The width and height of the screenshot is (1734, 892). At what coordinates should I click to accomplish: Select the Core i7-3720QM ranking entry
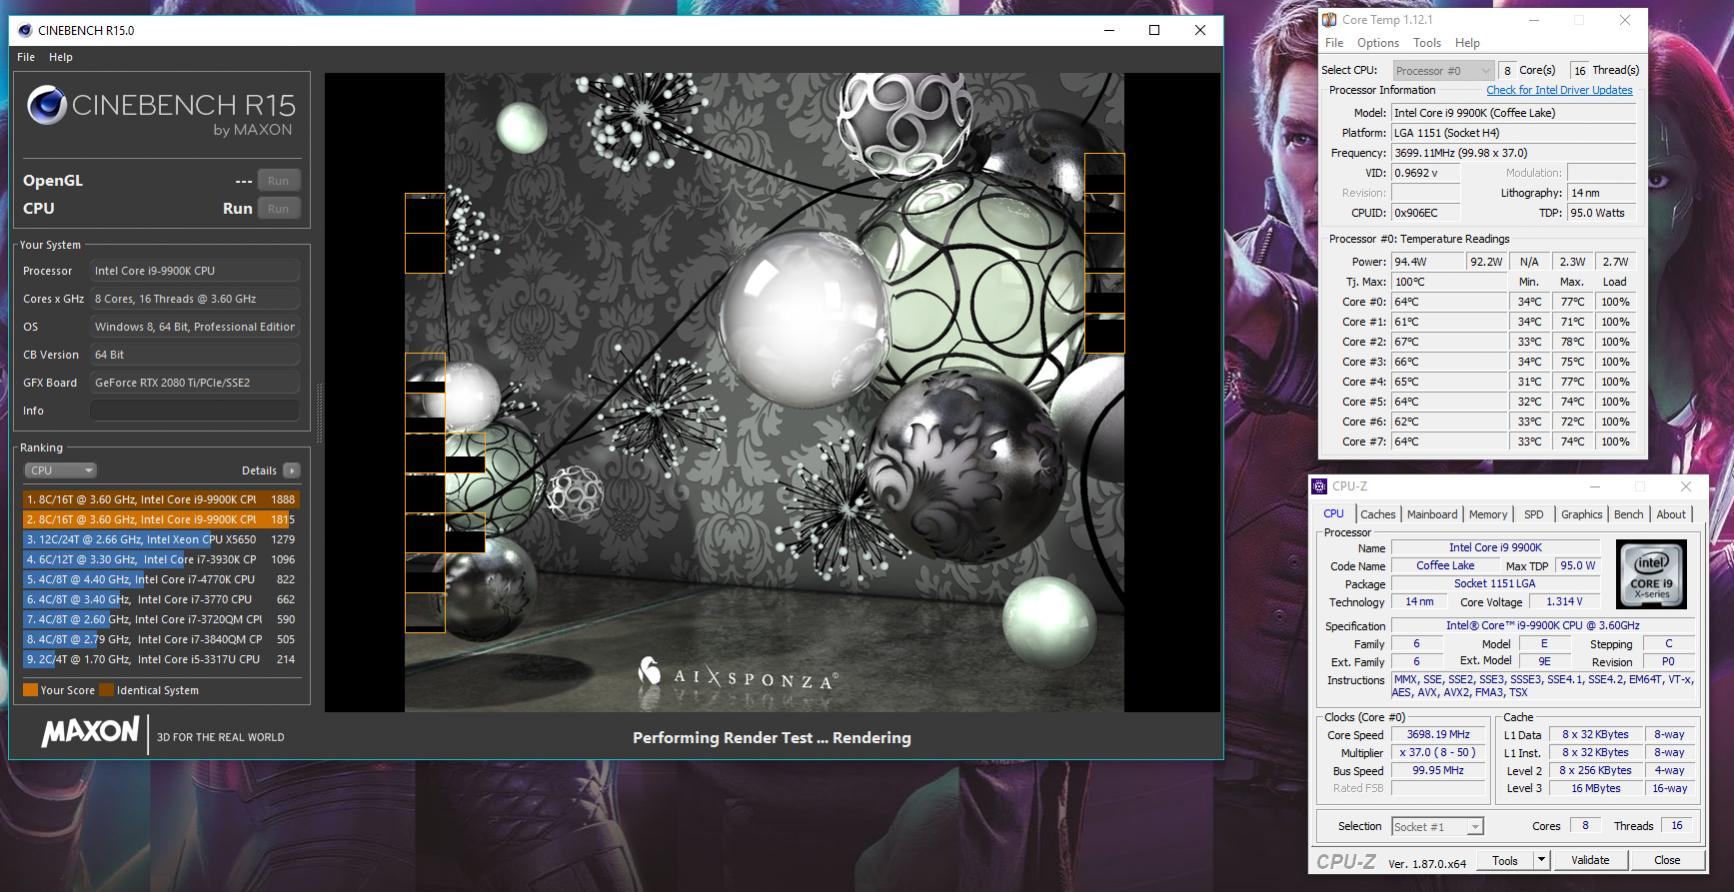(161, 619)
